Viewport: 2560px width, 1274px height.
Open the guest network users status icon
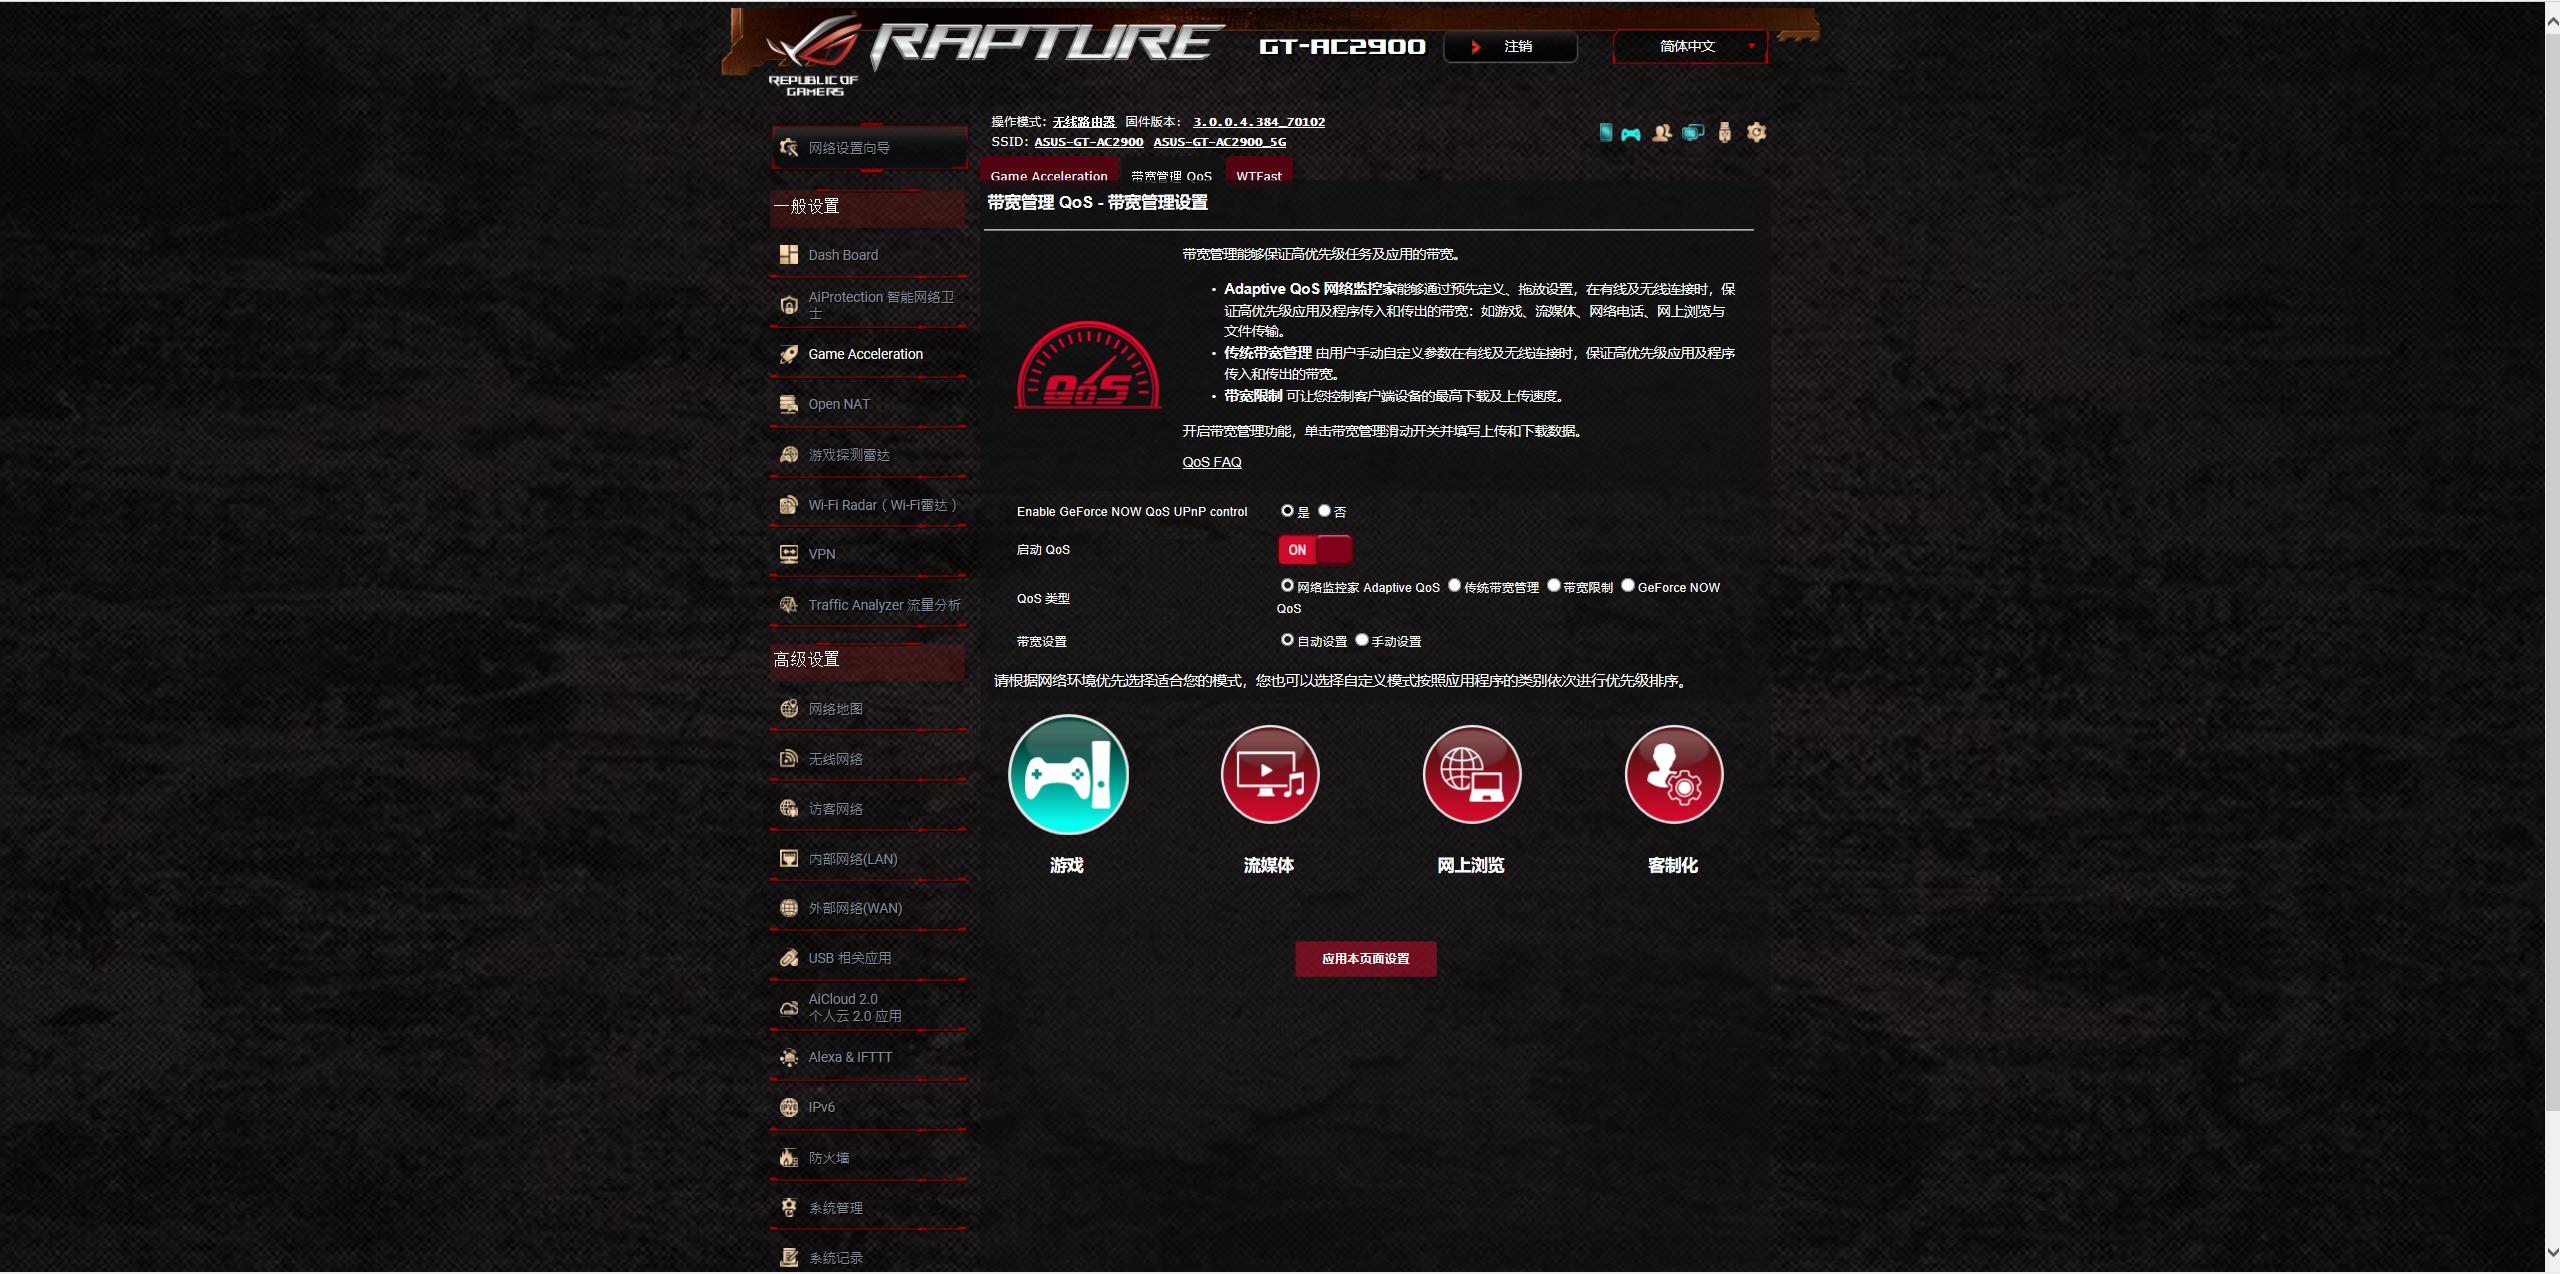(x=1661, y=133)
